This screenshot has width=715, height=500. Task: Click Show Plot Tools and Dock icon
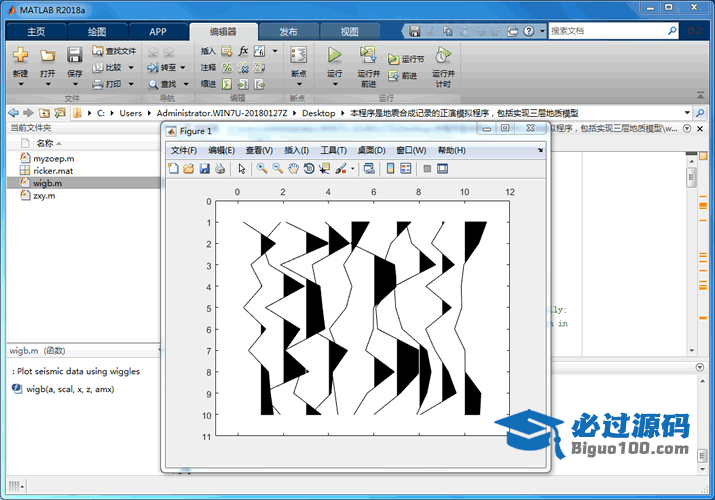pyautogui.click(x=442, y=169)
